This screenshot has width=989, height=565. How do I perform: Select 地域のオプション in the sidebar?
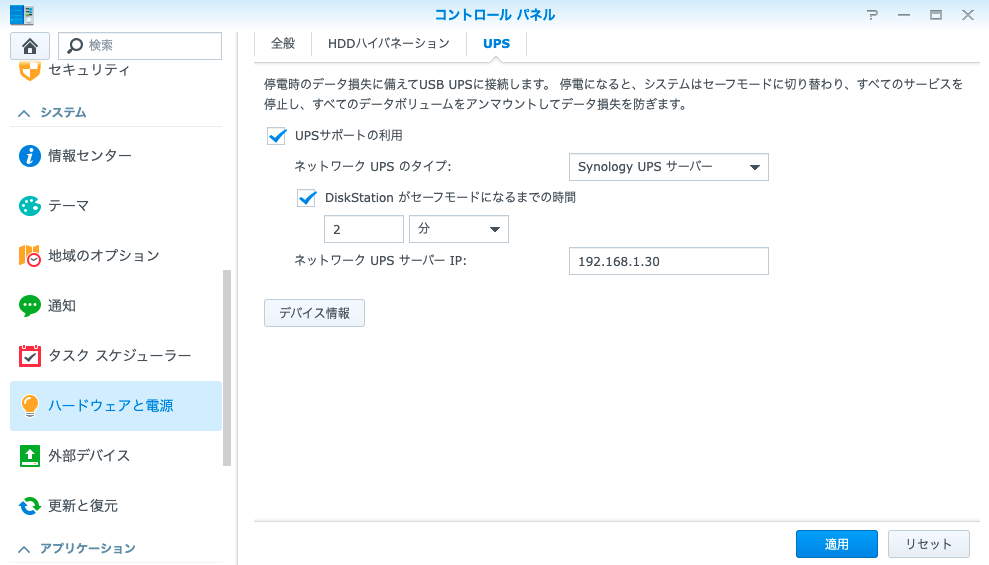point(116,255)
